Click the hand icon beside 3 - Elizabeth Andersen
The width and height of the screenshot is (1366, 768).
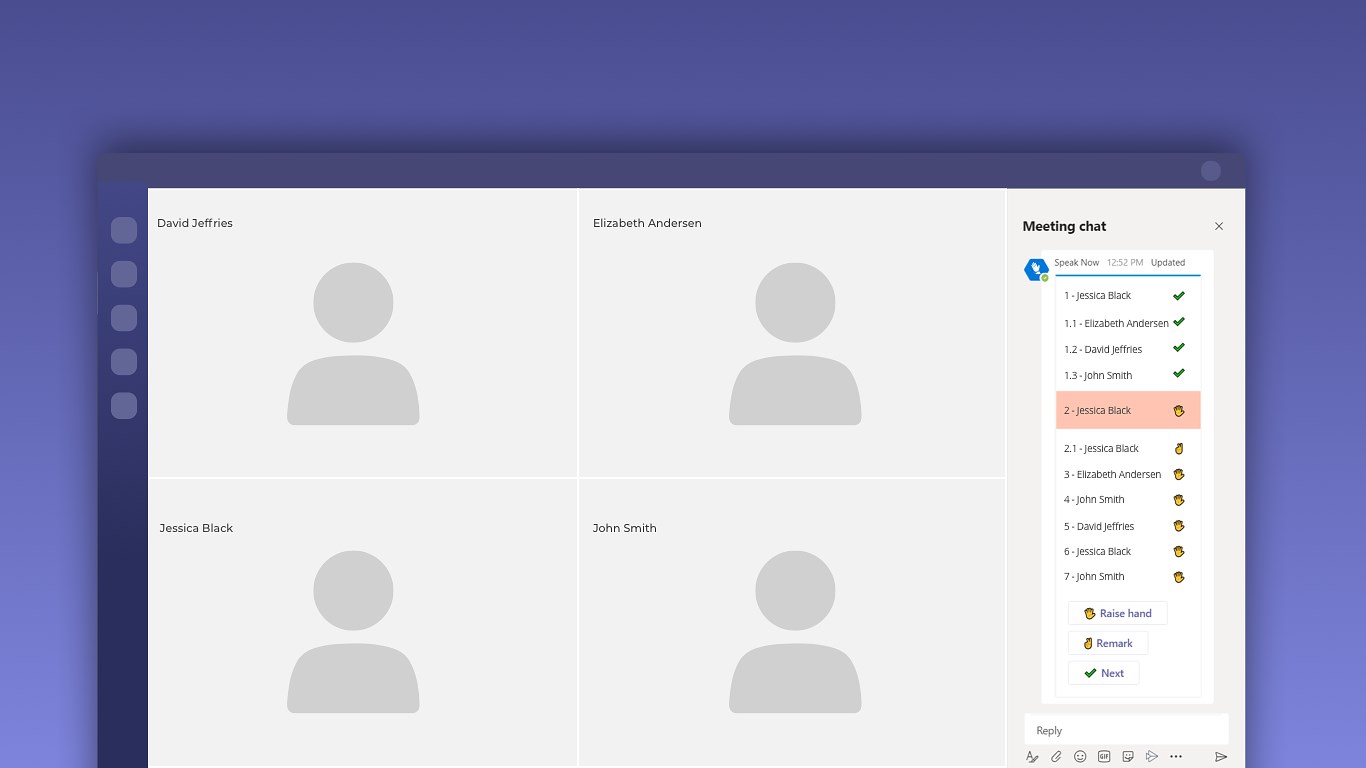(x=1179, y=475)
